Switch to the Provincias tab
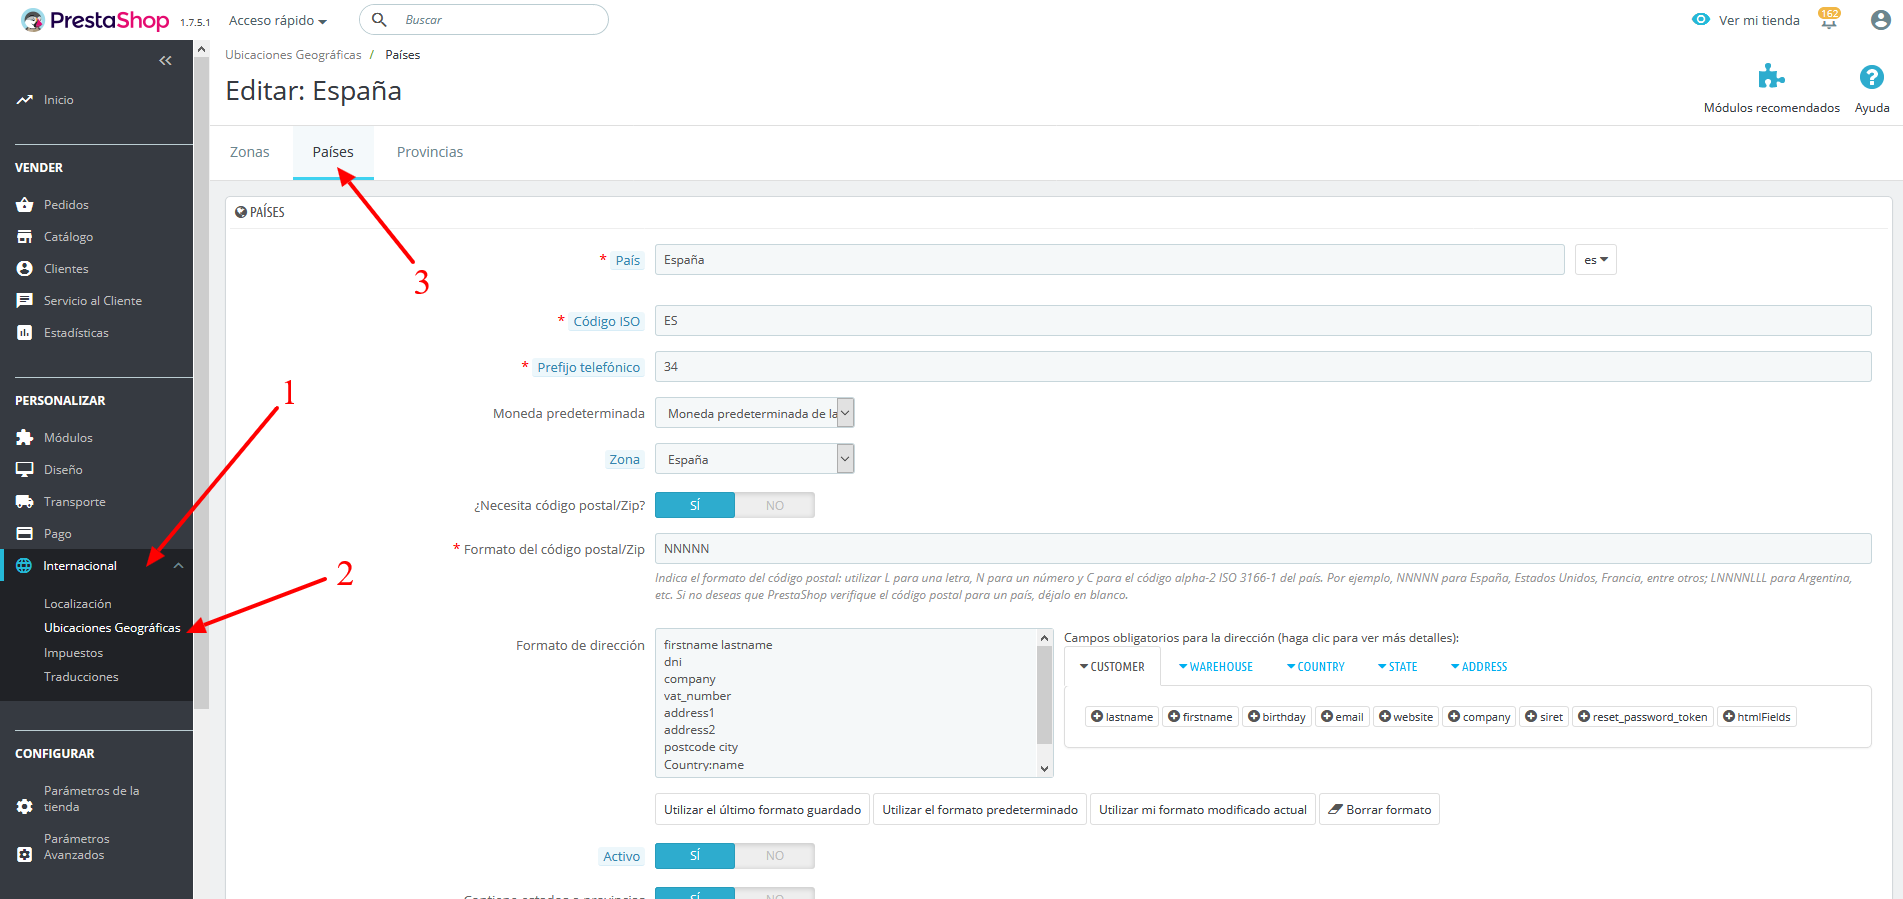1903x899 pixels. coord(430,152)
